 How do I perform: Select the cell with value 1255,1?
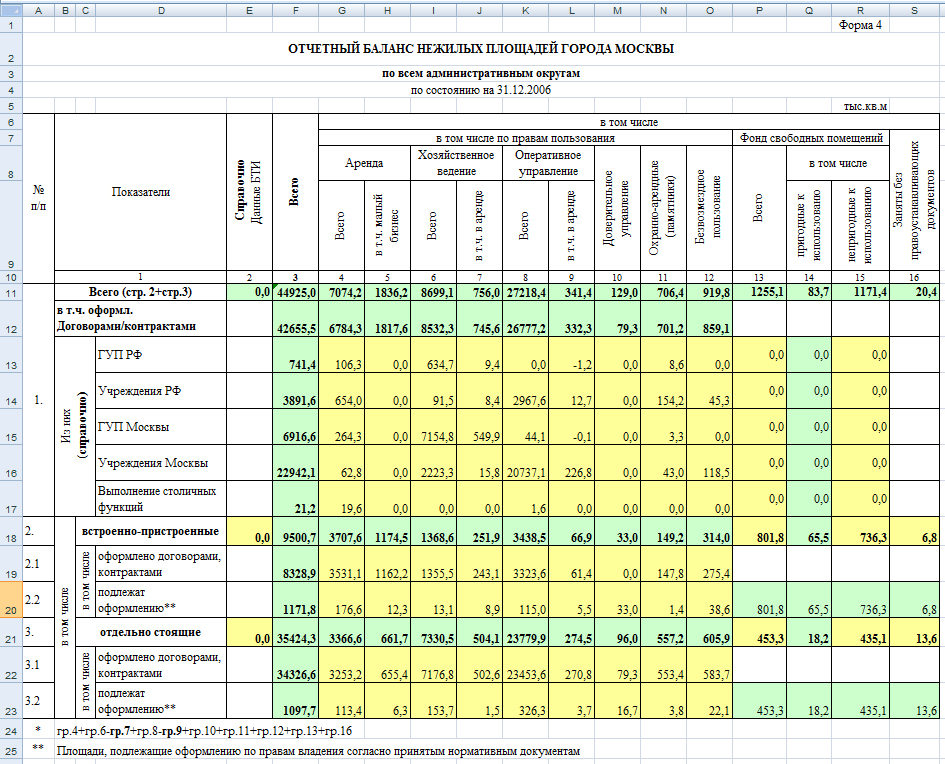coord(759,292)
